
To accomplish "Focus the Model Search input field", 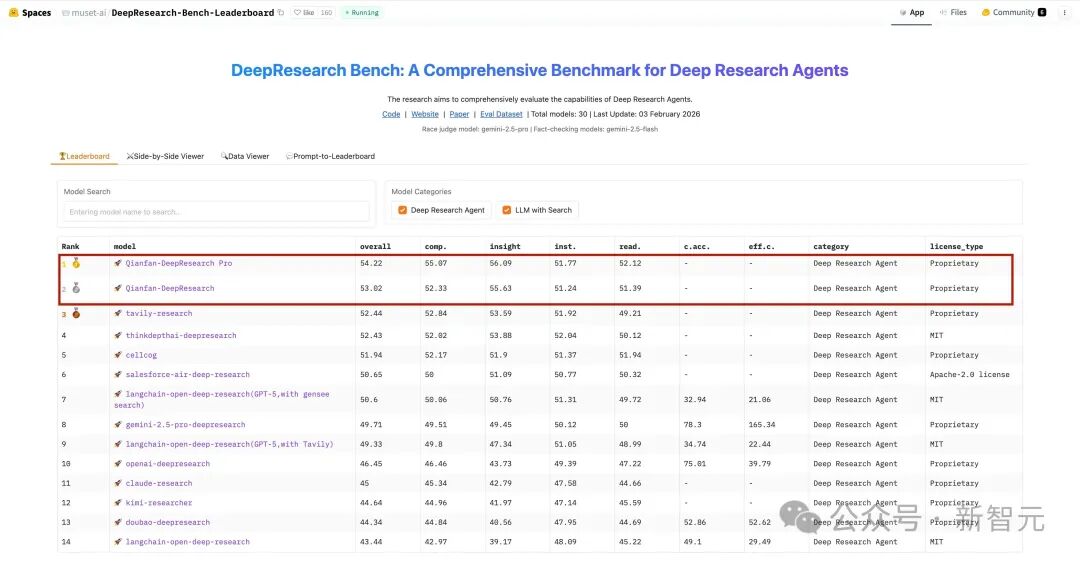I will [216, 211].
